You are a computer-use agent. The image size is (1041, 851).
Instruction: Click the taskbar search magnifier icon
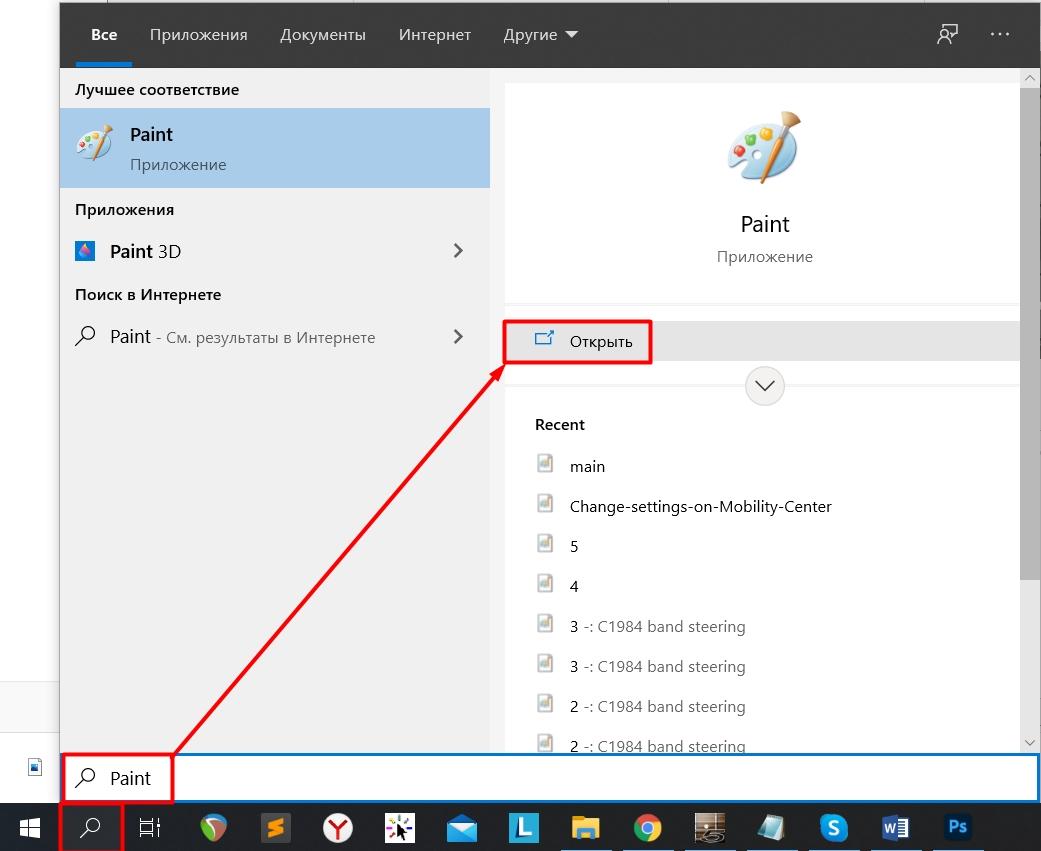click(x=90, y=828)
